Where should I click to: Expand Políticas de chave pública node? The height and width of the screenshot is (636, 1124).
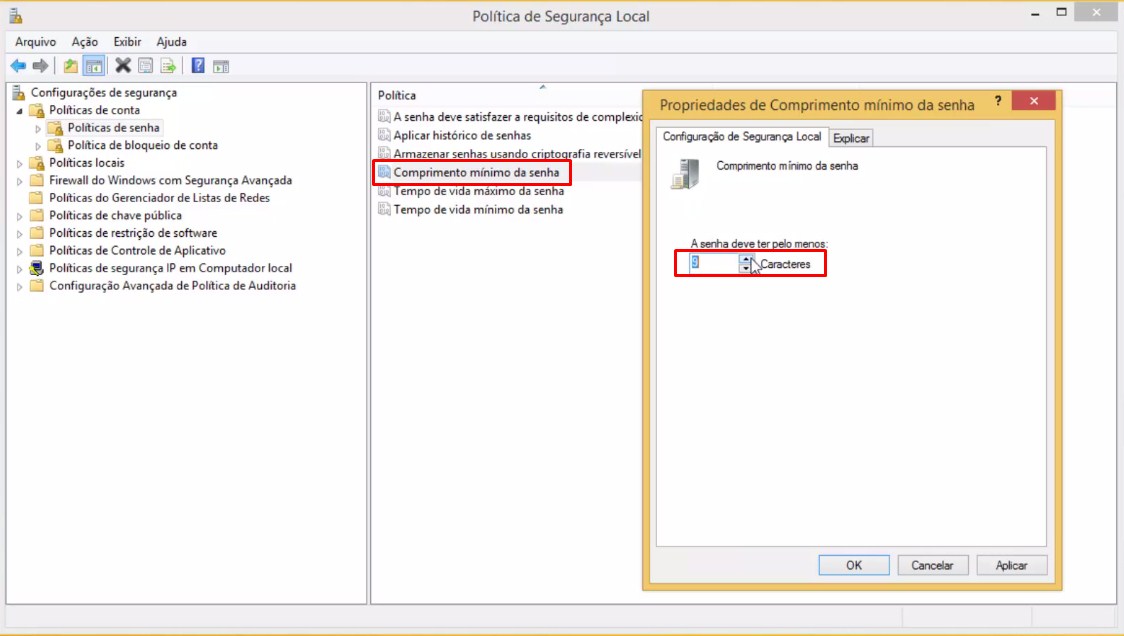click(x=19, y=216)
